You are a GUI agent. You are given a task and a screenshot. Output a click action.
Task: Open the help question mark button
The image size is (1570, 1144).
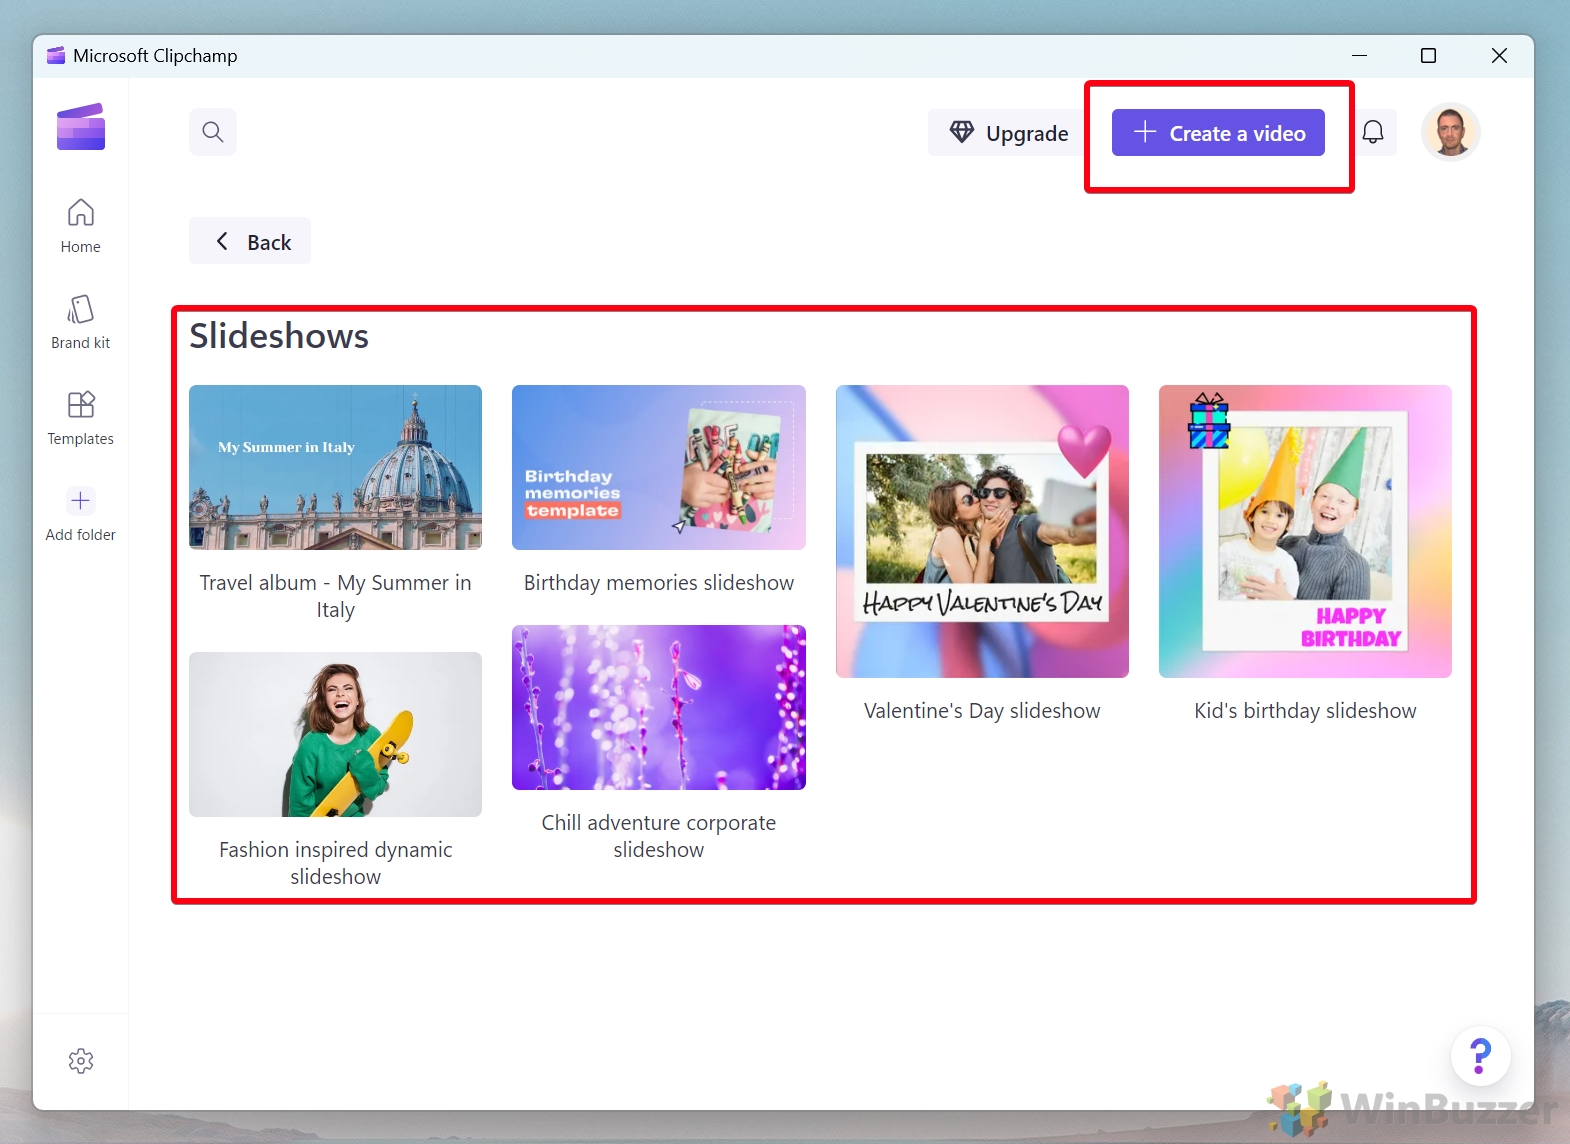(x=1480, y=1056)
